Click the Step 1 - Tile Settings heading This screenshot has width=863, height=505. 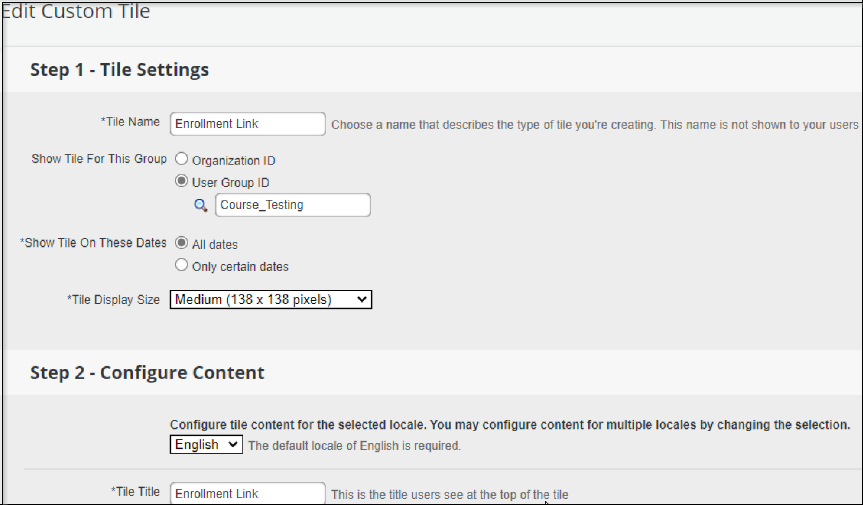119,70
